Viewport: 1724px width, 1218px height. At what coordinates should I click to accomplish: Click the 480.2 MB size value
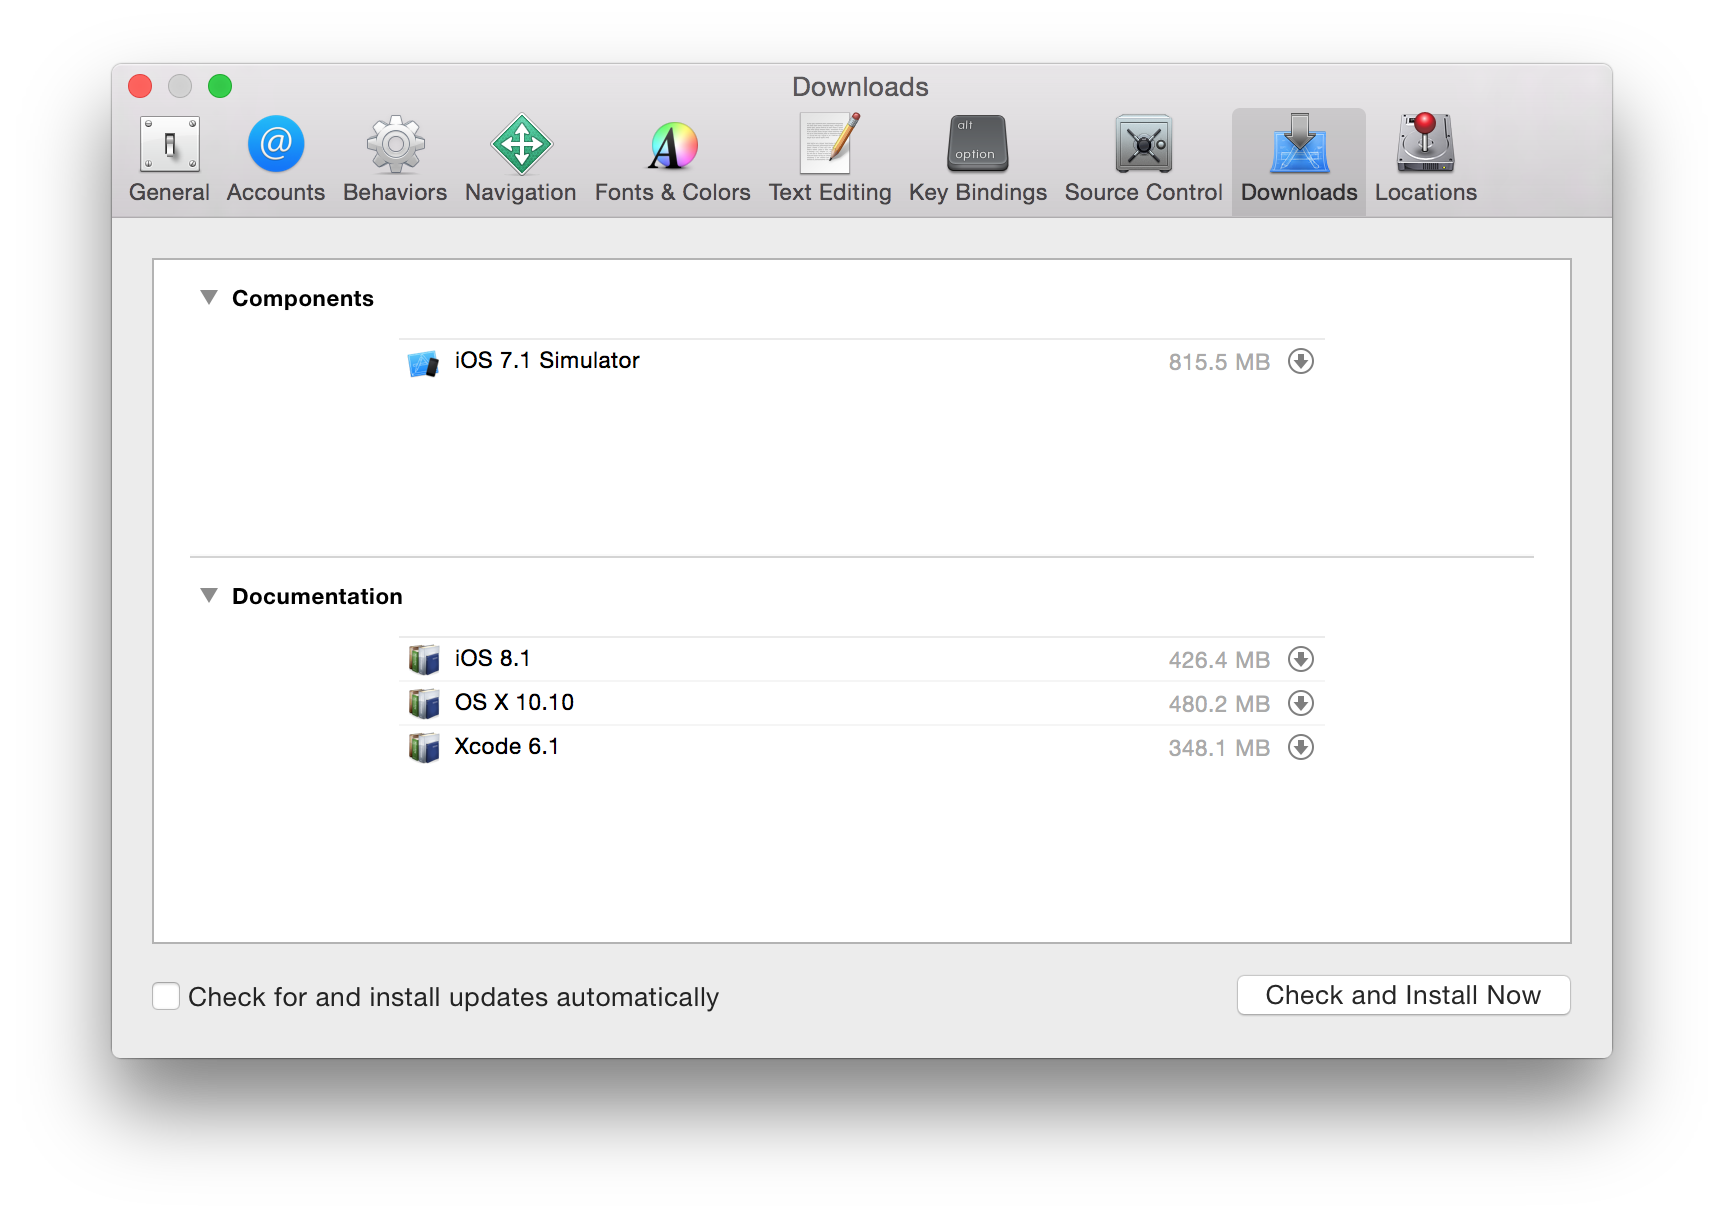(x=1219, y=704)
